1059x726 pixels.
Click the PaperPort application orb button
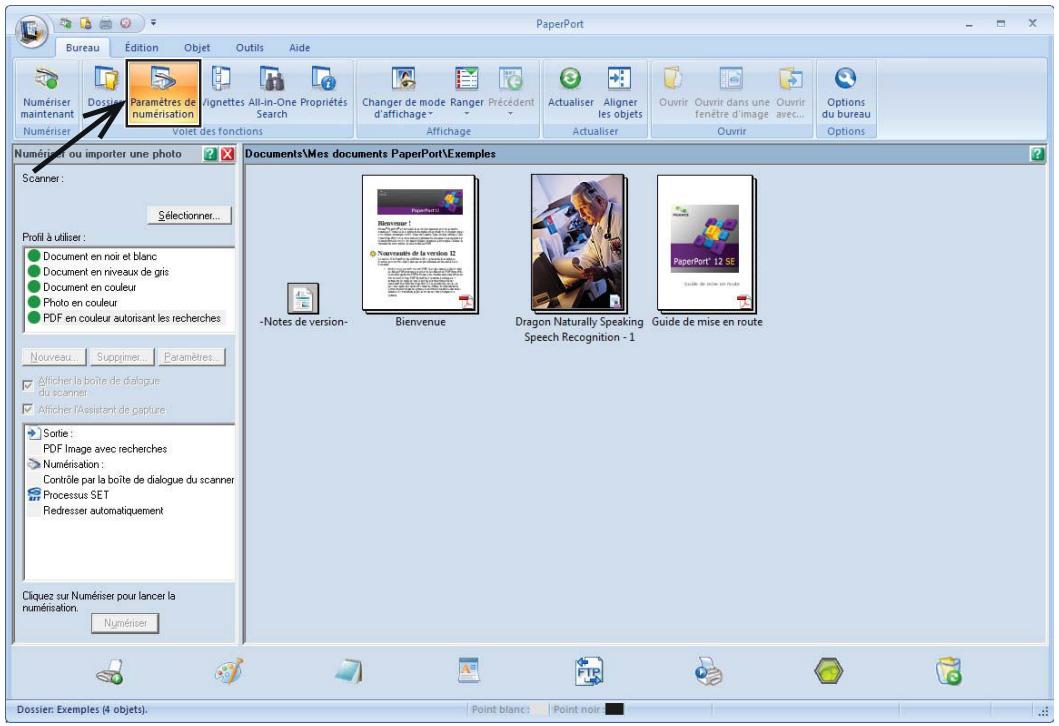point(30,30)
